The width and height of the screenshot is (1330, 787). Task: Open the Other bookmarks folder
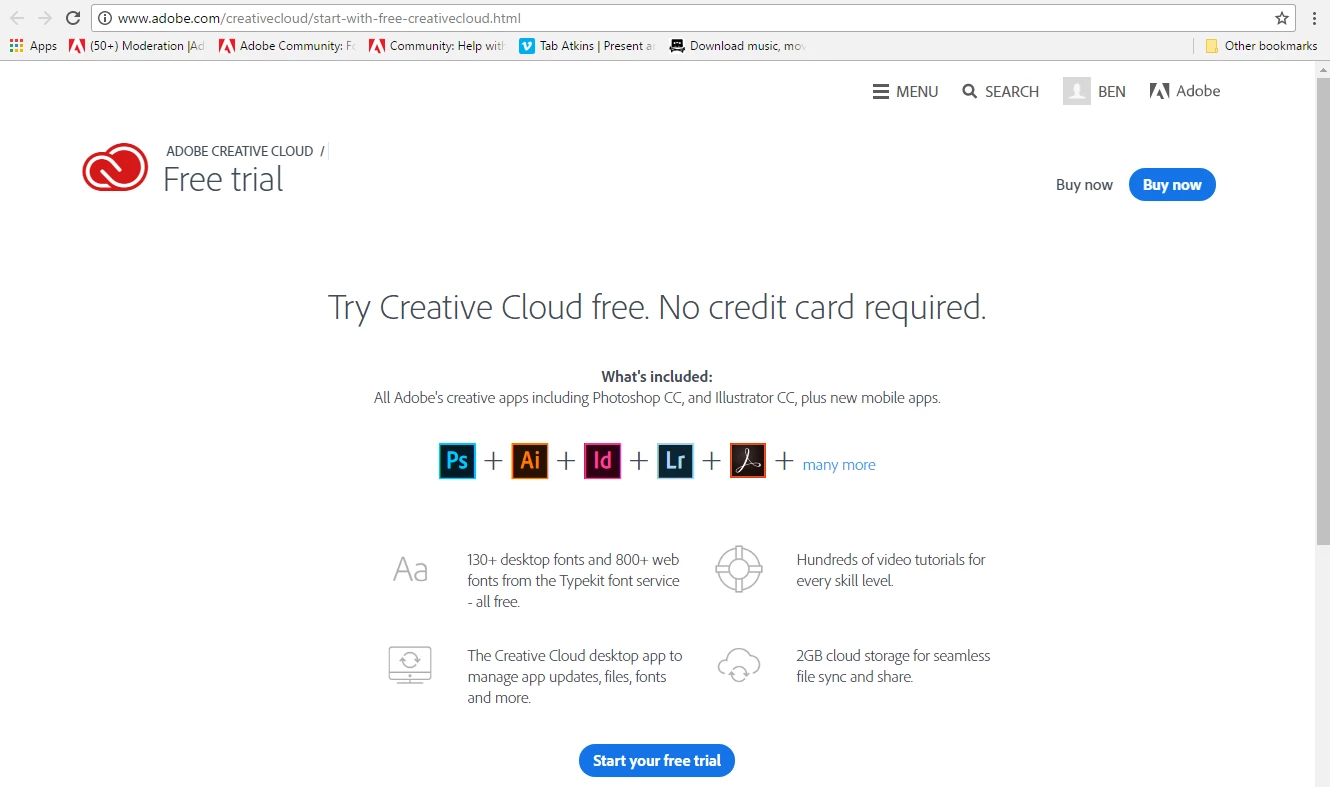[x=1261, y=46]
